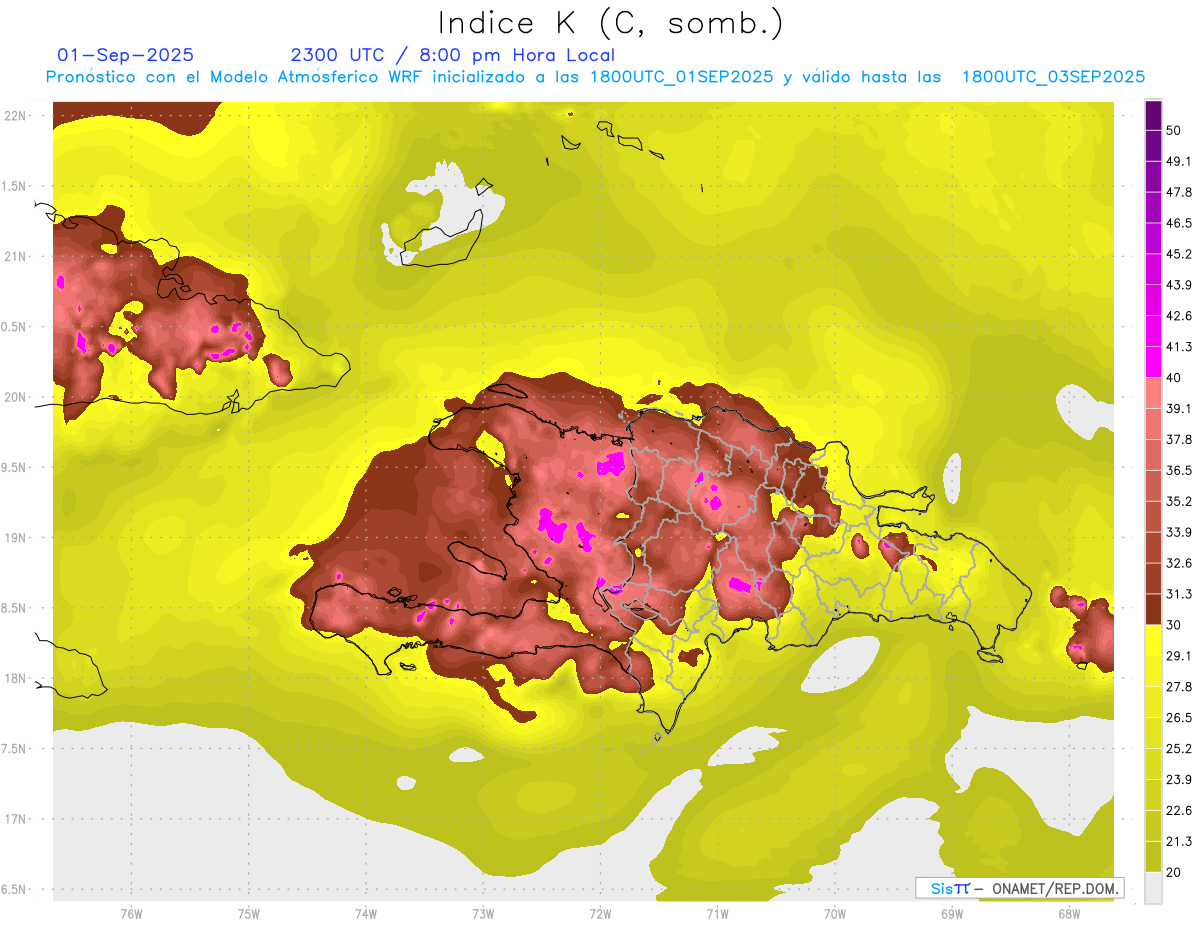Viewport: 1200px width, 927px height.
Task: Click longitude axis label "72W"
Action: click(600, 914)
